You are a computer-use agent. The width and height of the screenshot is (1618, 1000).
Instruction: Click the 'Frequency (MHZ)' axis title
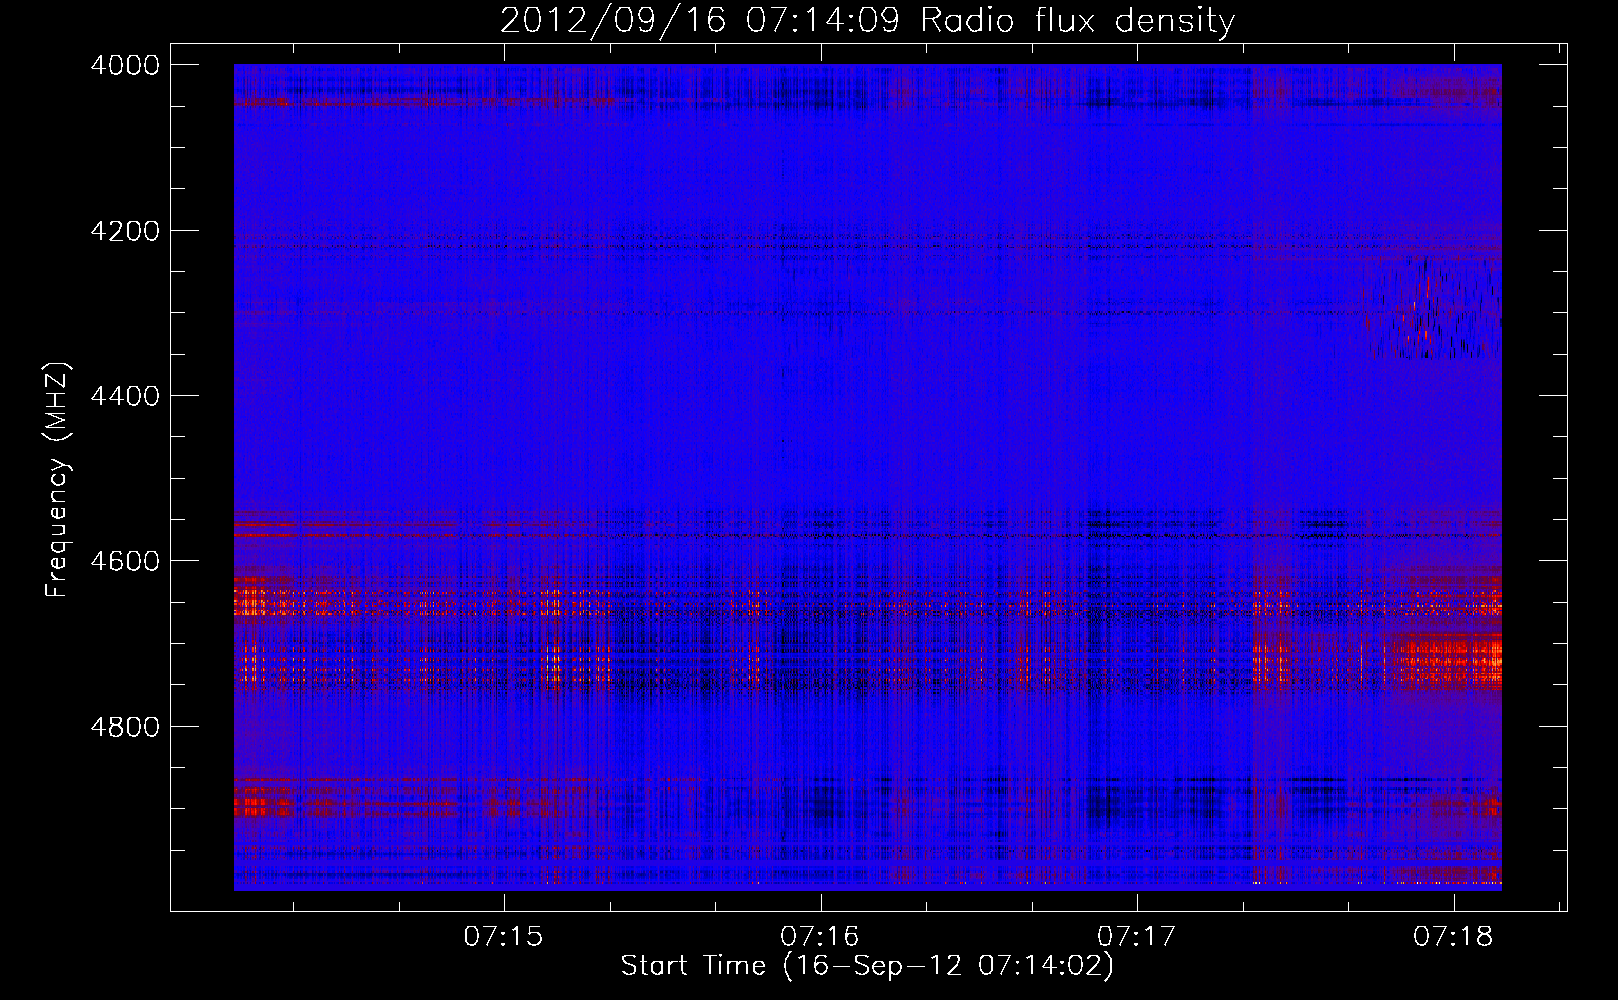point(58,480)
